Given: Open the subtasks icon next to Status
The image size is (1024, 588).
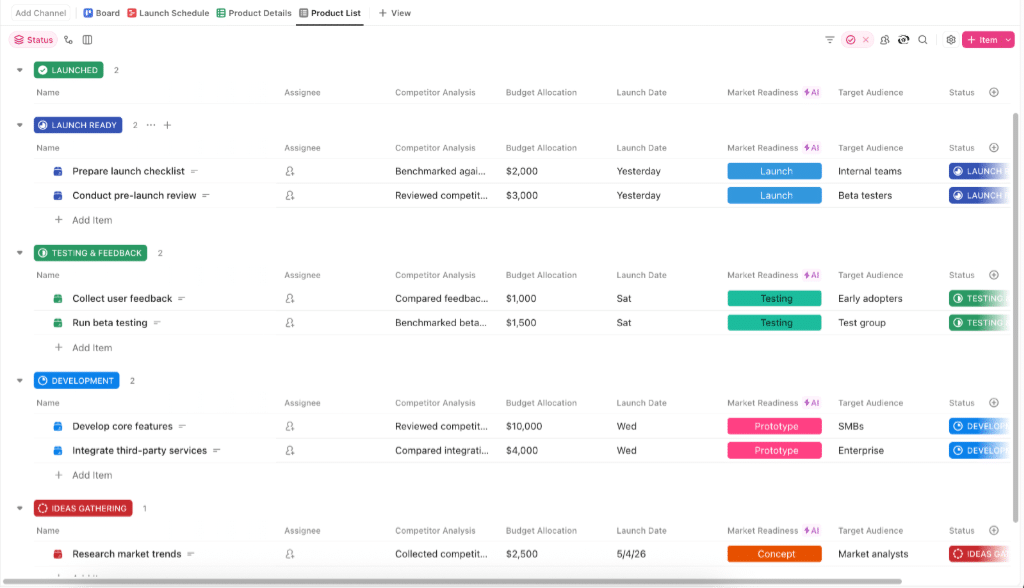Looking at the screenshot, I should coord(69,40).
